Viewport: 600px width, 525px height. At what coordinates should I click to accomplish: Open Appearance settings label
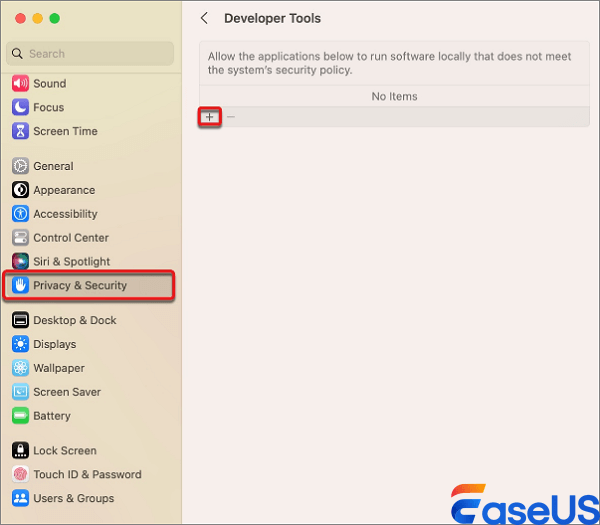[64, 190]
